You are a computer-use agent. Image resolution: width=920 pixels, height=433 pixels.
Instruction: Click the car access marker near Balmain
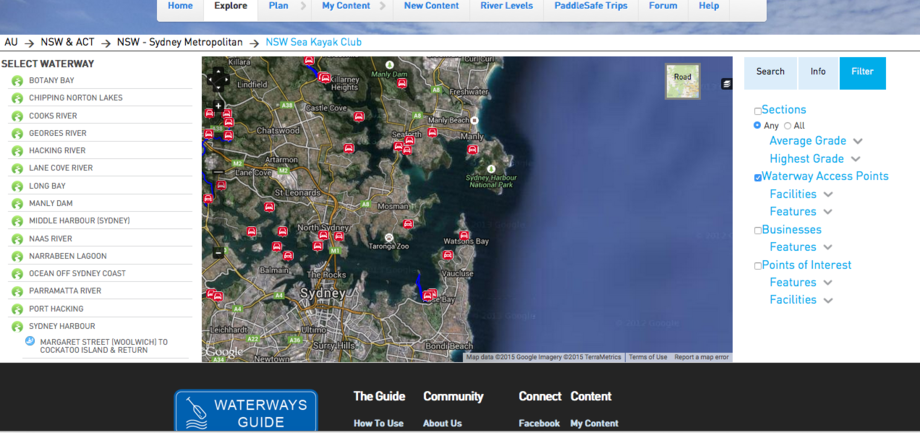tap(288, 256)
